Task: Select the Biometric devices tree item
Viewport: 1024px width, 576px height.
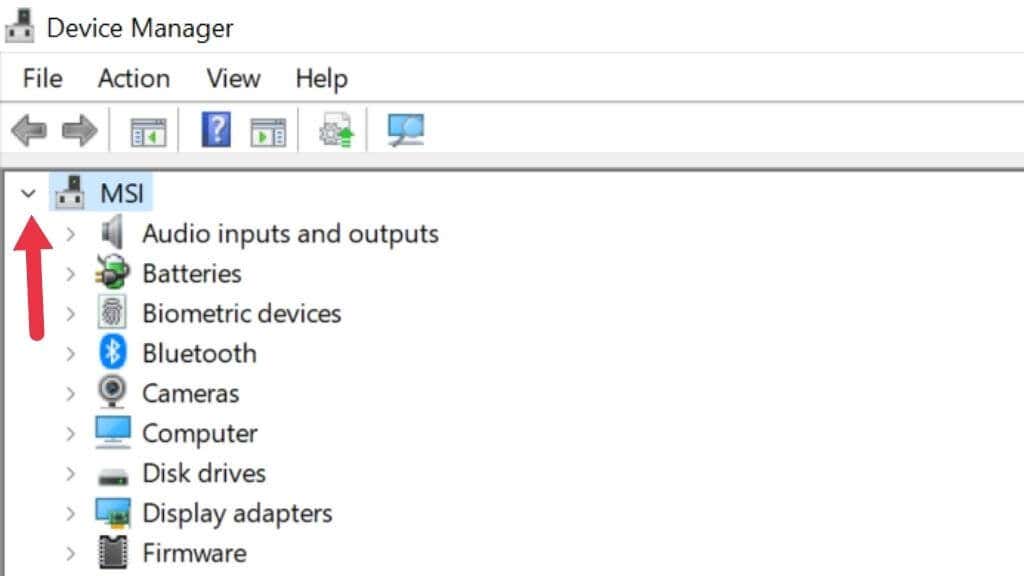Action: (x=241, y=314)
